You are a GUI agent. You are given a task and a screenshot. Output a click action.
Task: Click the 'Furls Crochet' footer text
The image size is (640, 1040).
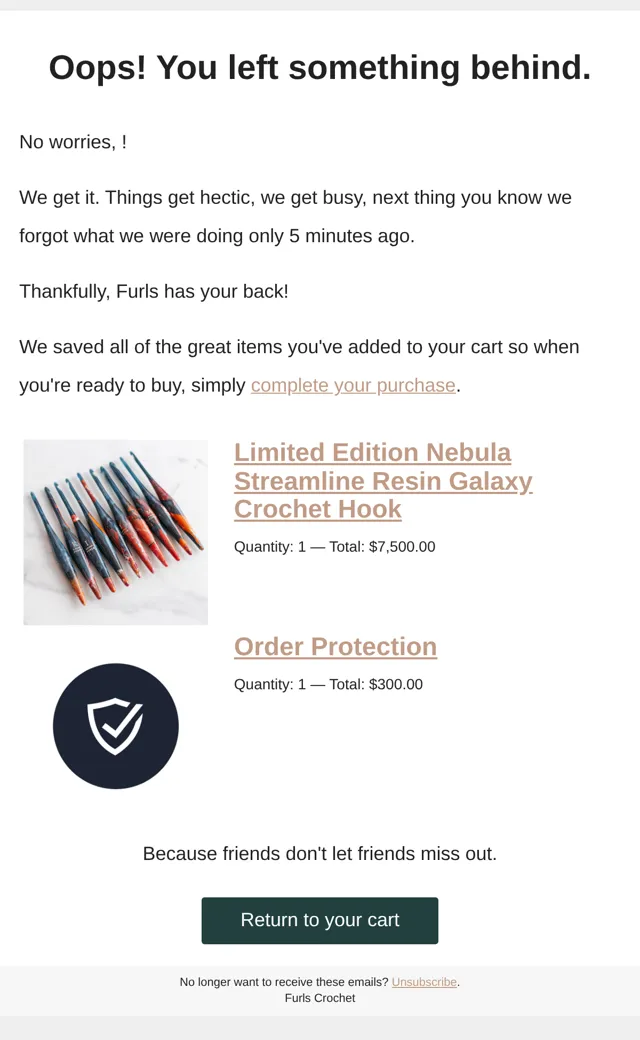(x=320, y=998)
